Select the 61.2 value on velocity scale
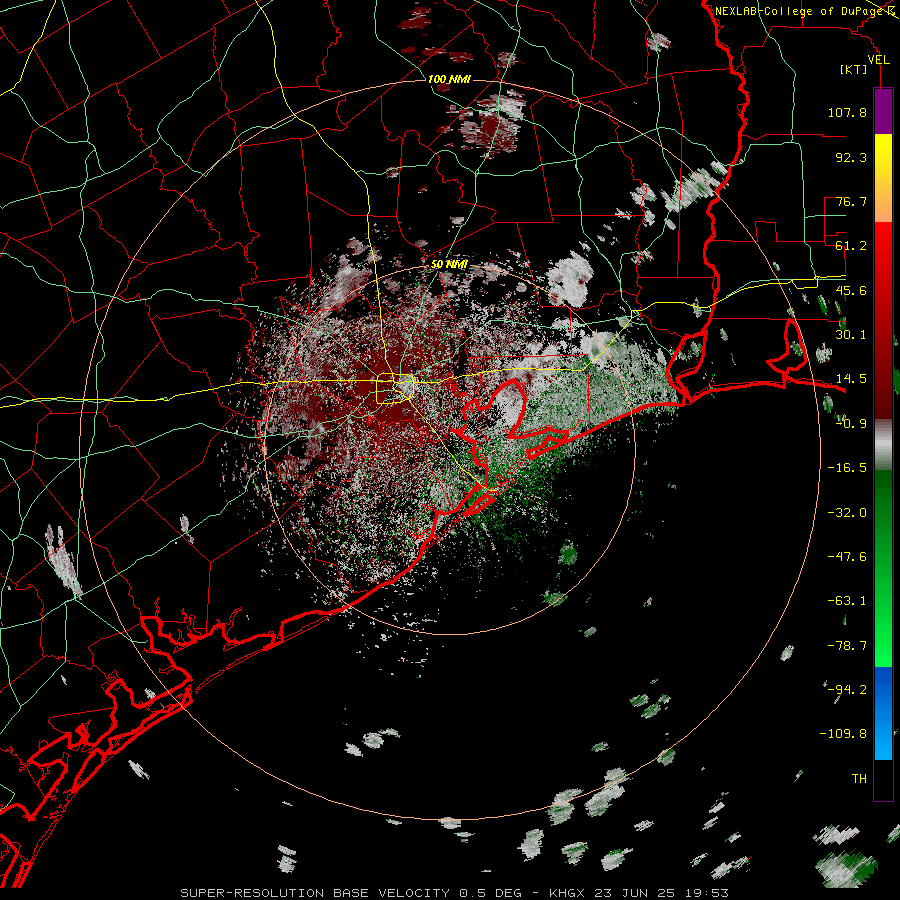The width and height of the screenshot is (900, 900). 851,246
